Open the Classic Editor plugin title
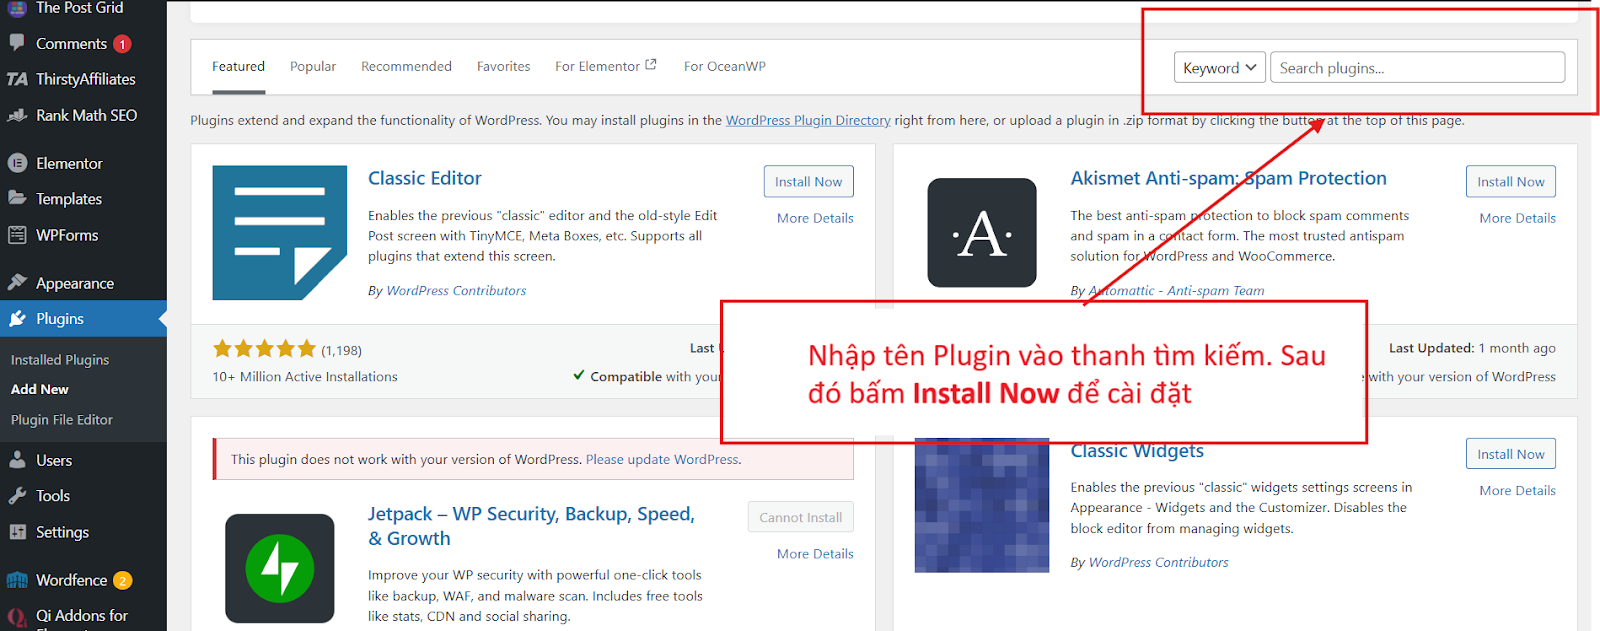This screenshot has height=631, width=1600. coord(424,178)
